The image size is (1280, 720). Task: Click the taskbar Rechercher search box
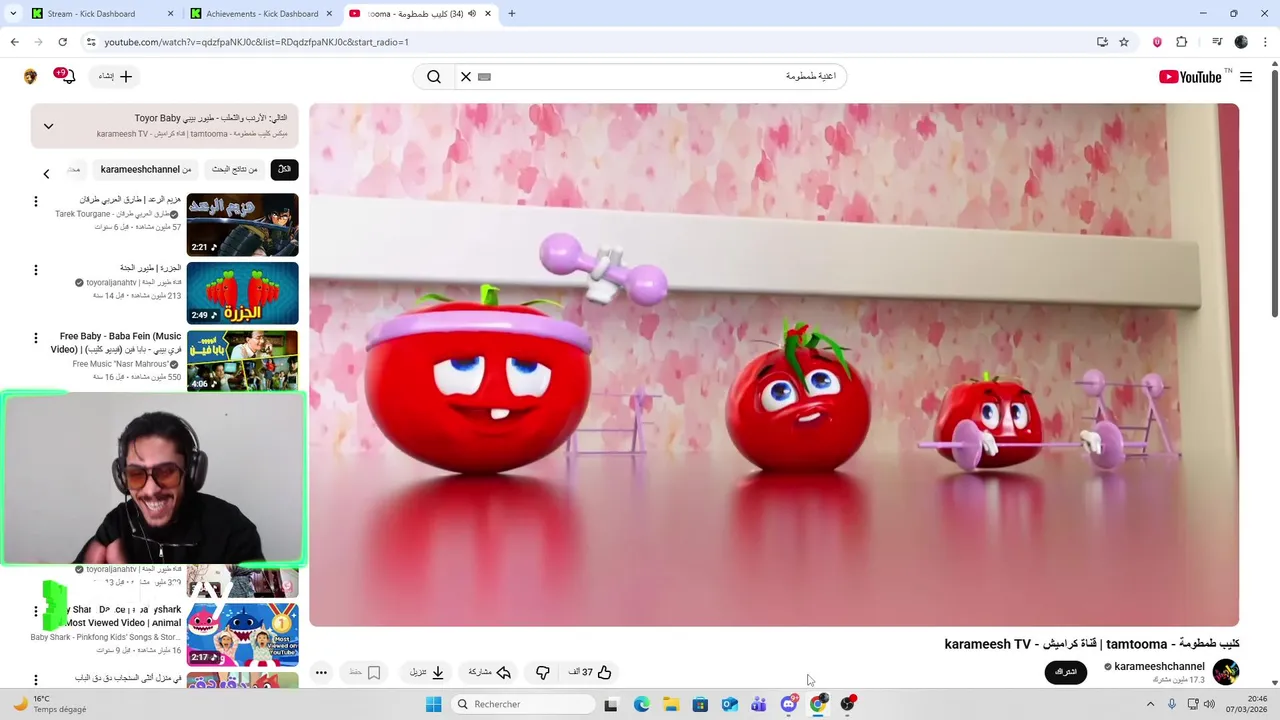click(x=523, y=704)
